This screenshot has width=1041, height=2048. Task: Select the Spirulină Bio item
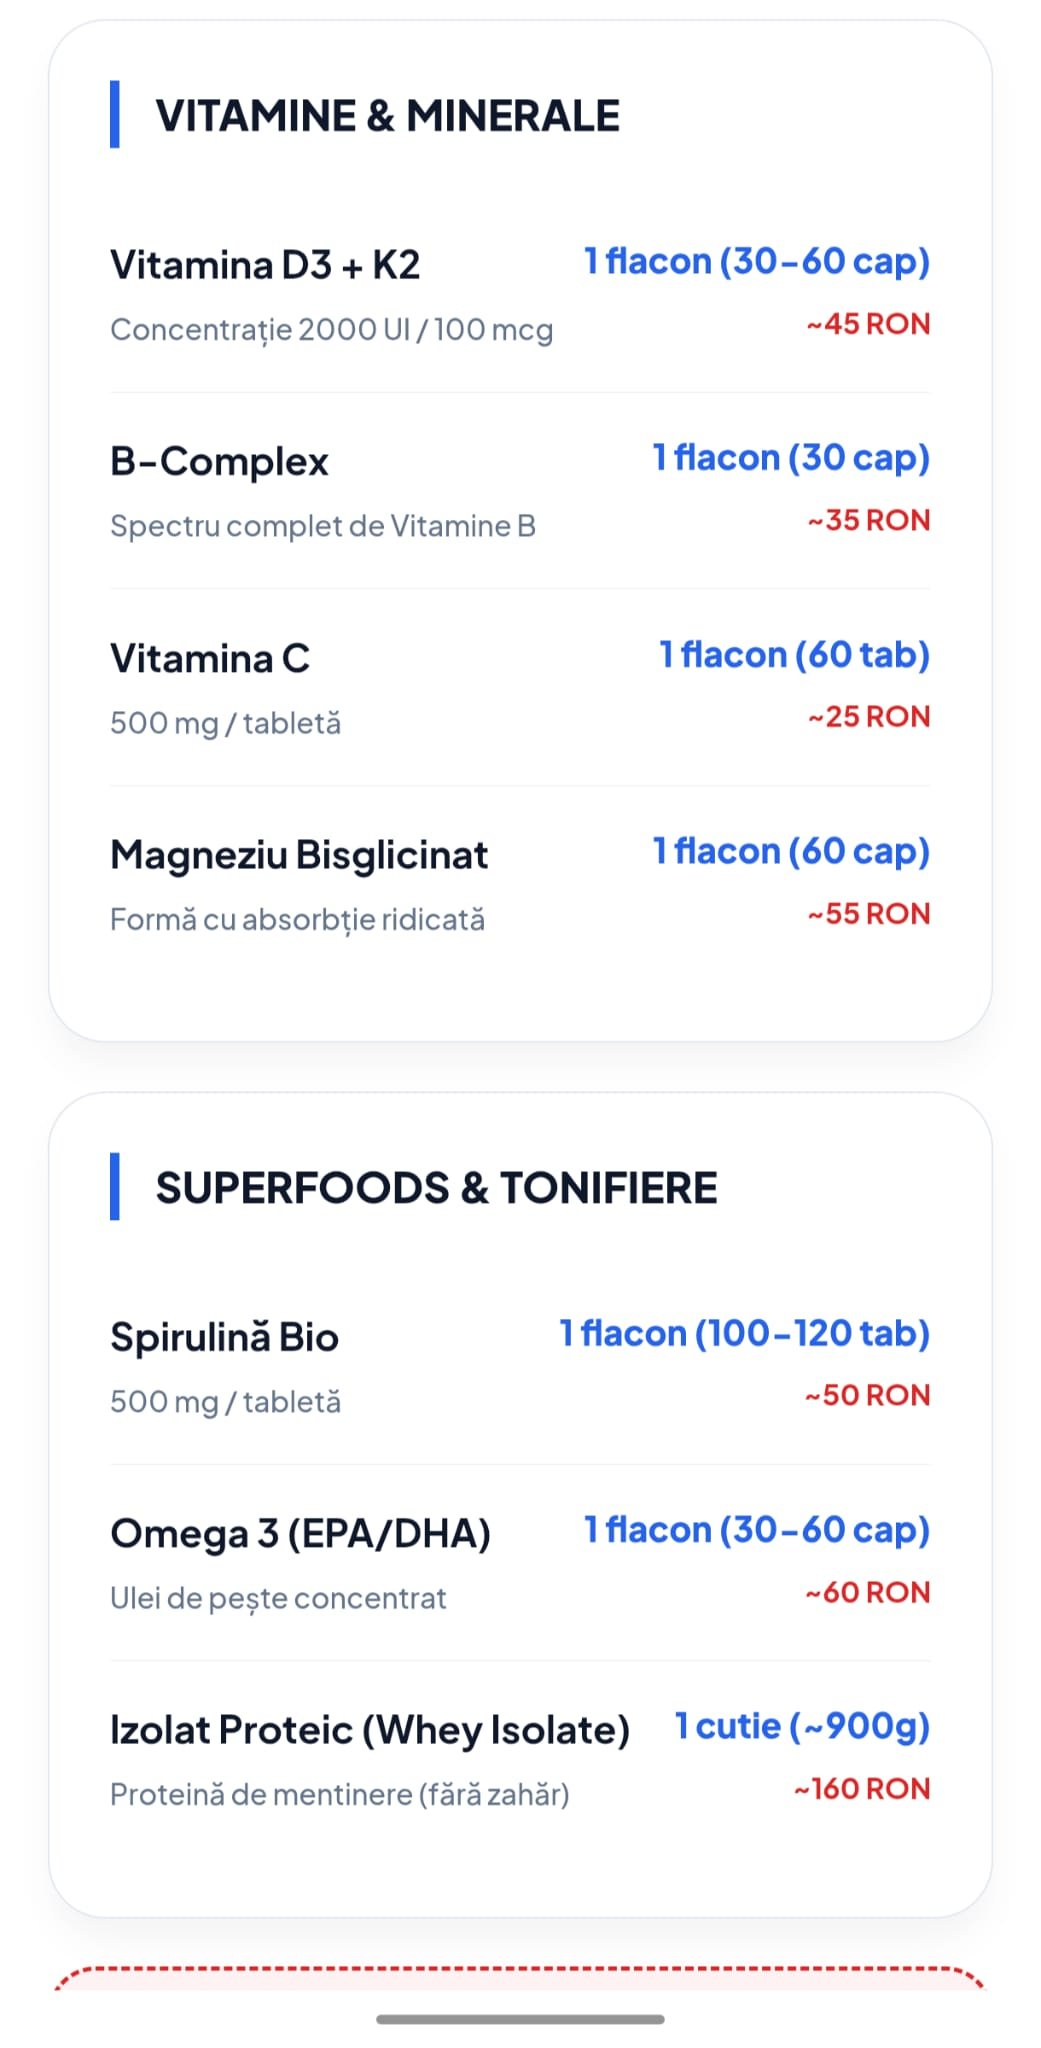tap(224, 1338)
